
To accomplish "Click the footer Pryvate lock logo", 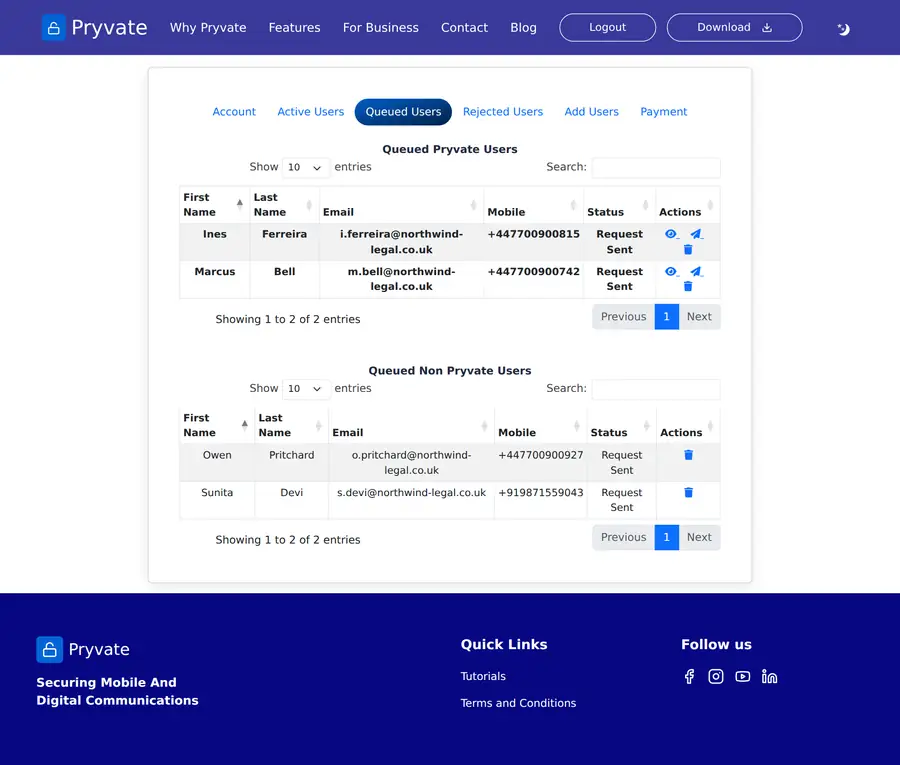I will click(50, 649).
